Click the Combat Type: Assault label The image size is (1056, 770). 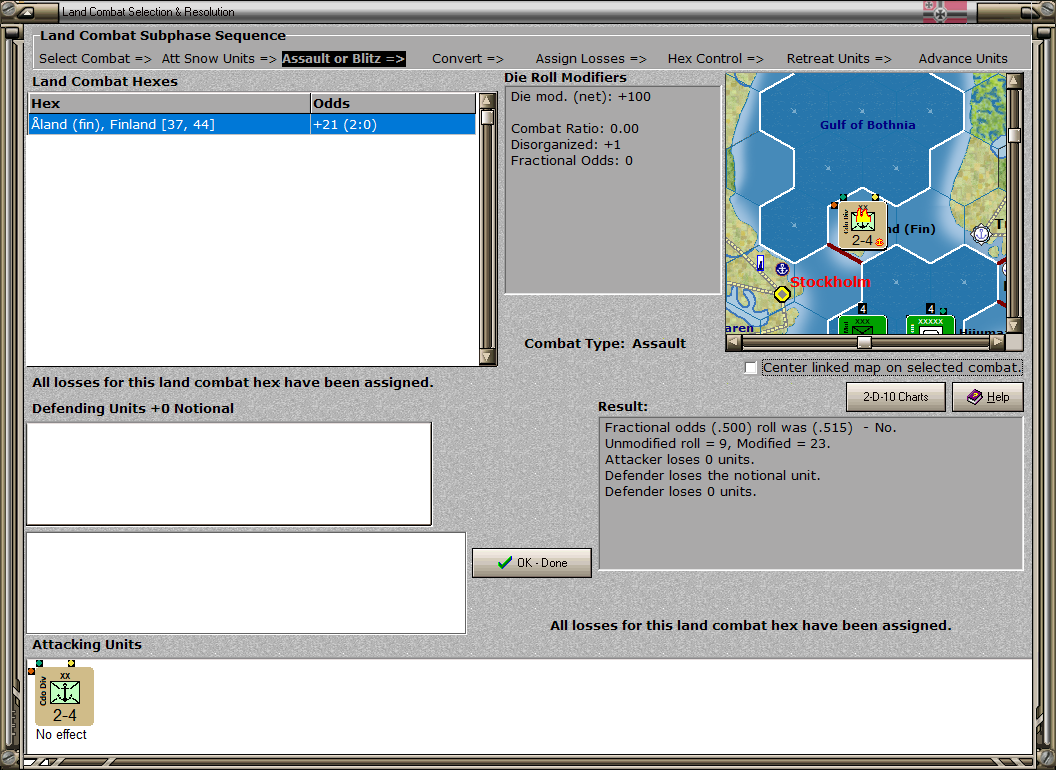(605, 344)
